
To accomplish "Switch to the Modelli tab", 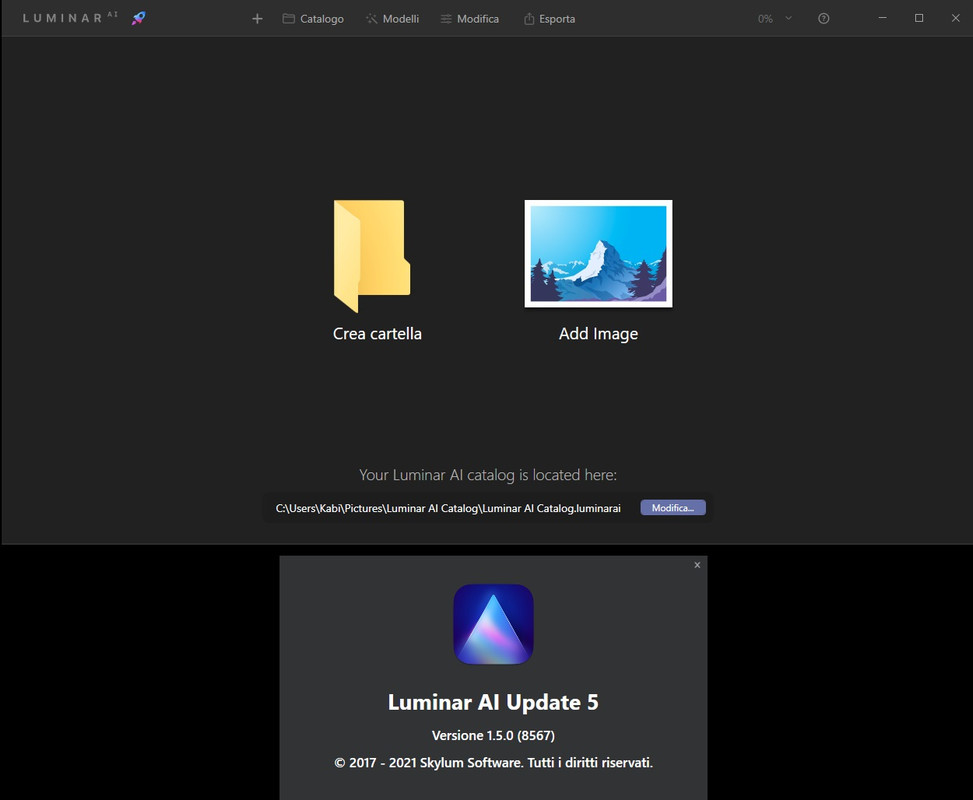I will coord(392,19).
